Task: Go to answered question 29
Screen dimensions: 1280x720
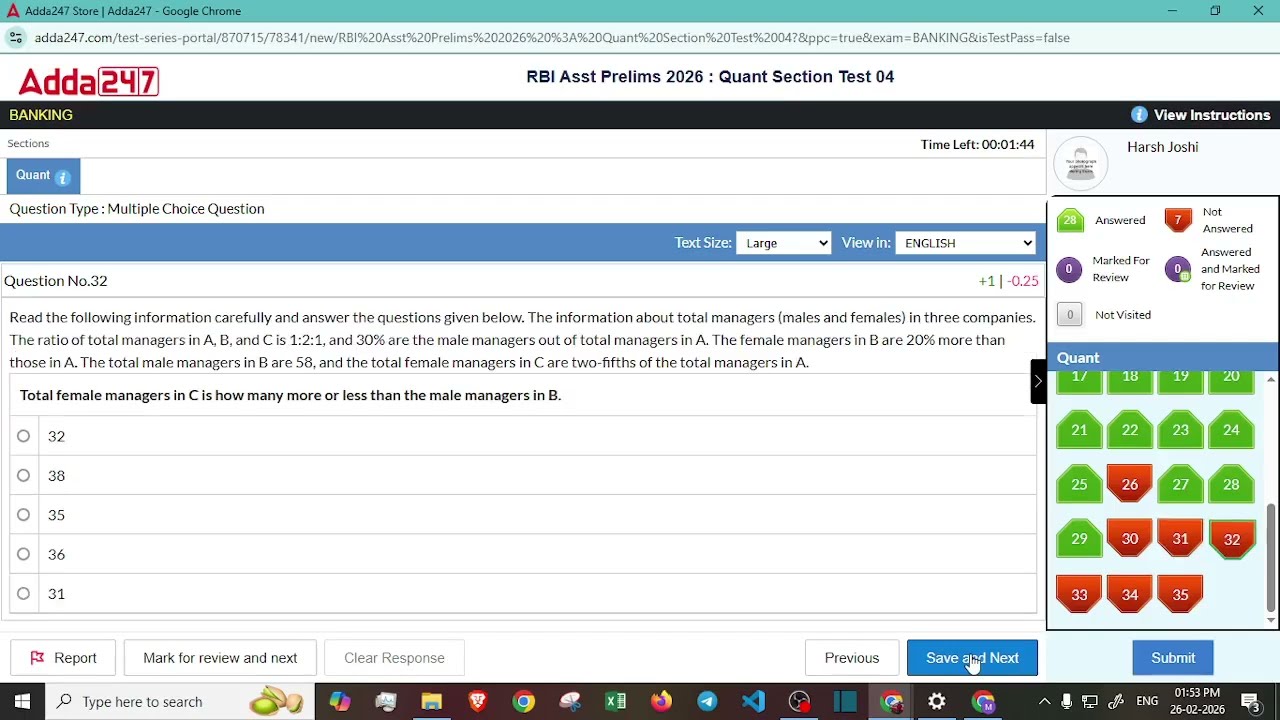Action: click(1079, 539)
